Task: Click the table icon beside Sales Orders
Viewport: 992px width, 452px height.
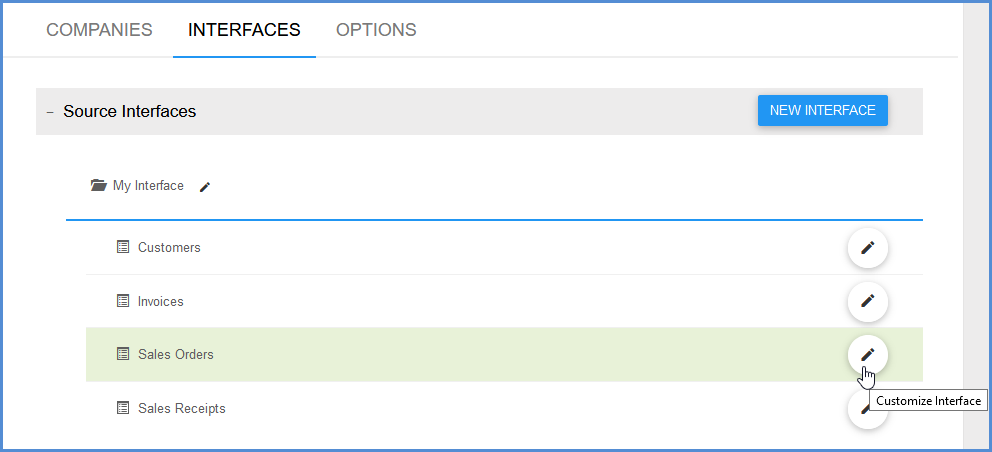Action: [x=123, y=354]
